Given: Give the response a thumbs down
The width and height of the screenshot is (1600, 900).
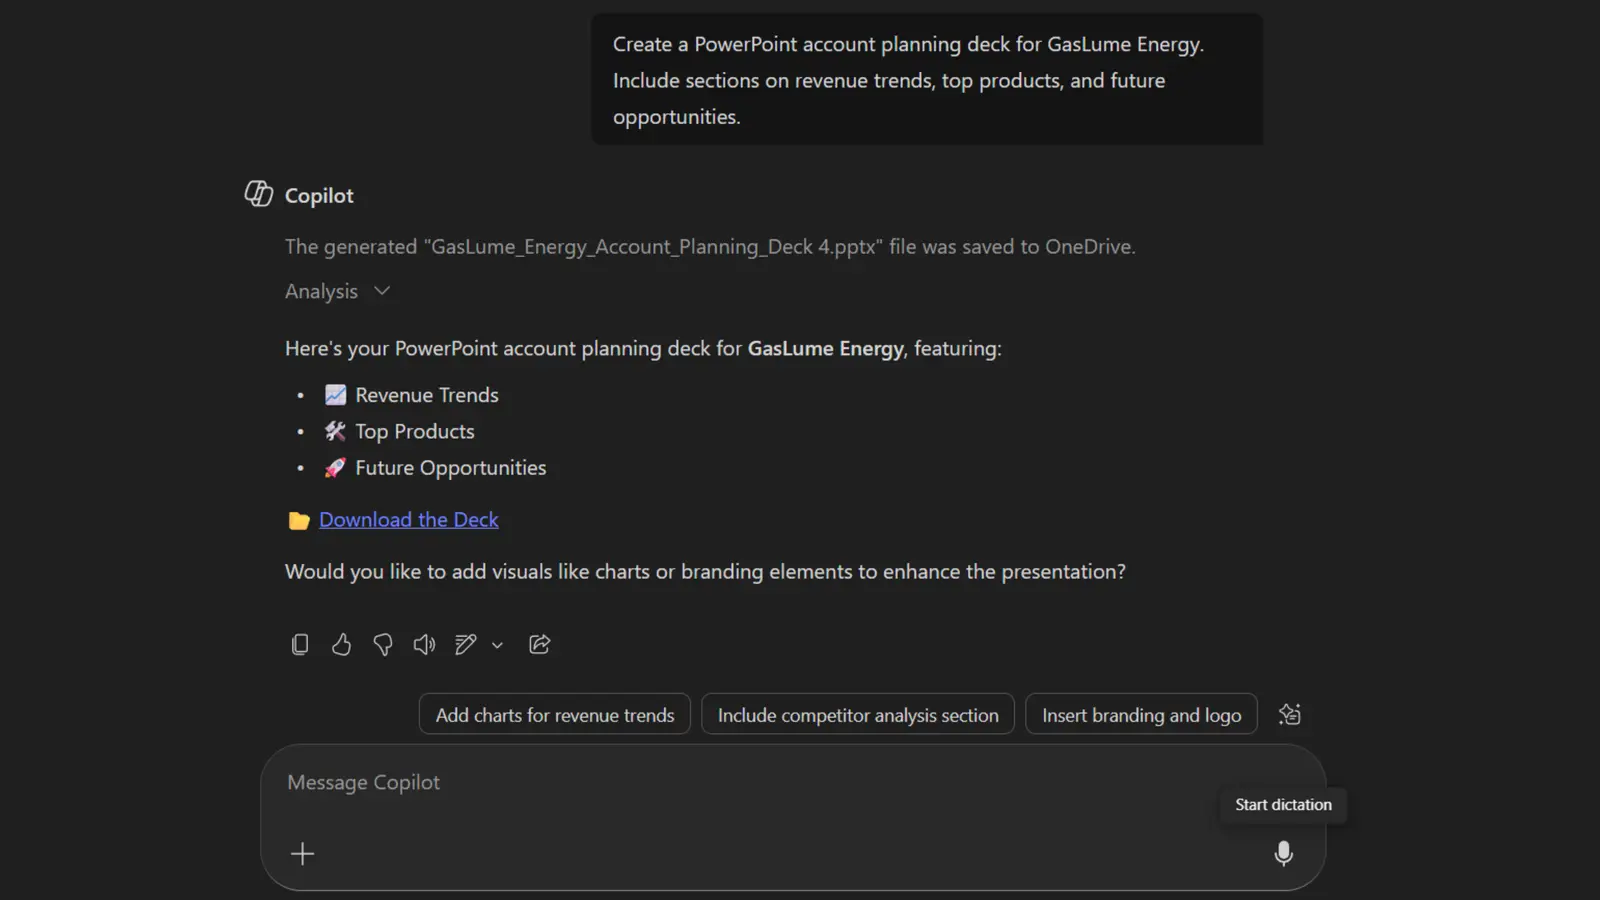Looking at the screenshot, I should click(x=382, y=644).
